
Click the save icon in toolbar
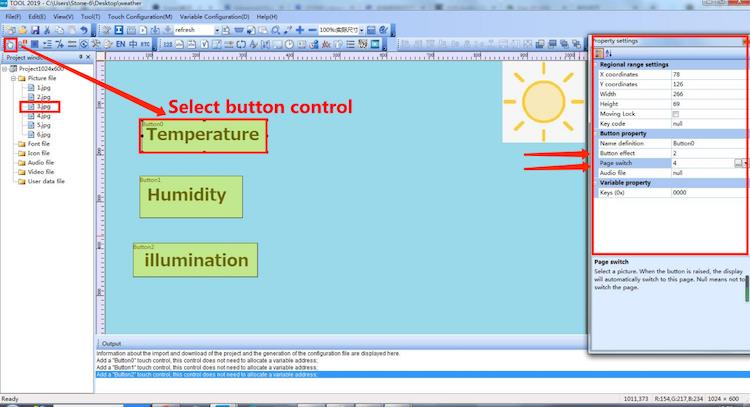35,30
